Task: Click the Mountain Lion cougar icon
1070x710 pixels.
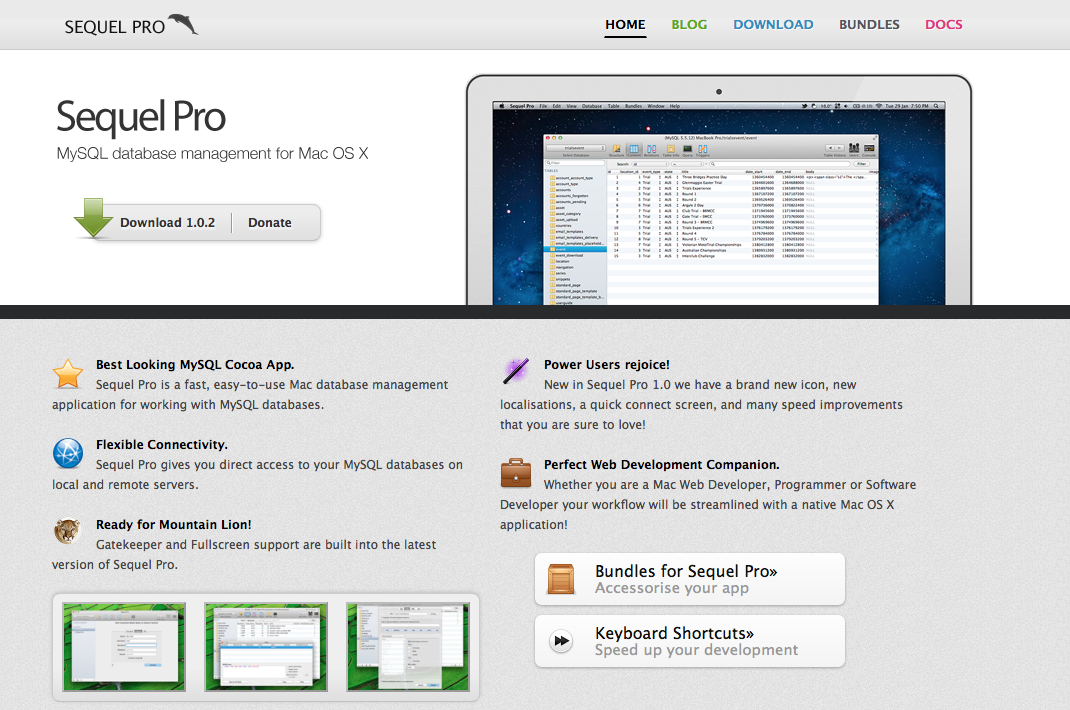Action: [x=68, y=532]
